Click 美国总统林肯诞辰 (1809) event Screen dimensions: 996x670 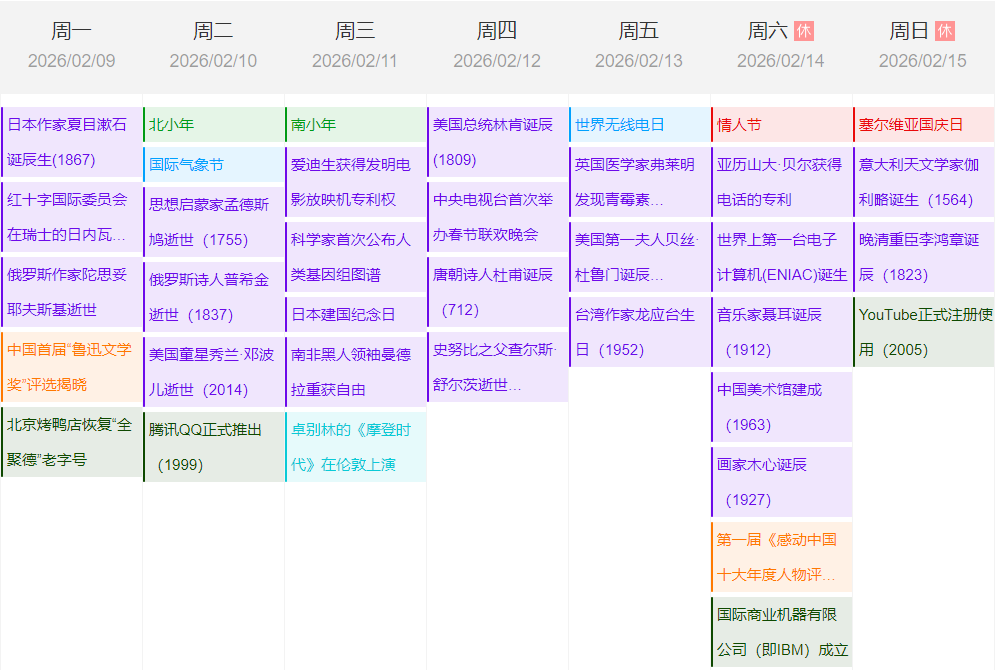point(497,142)
